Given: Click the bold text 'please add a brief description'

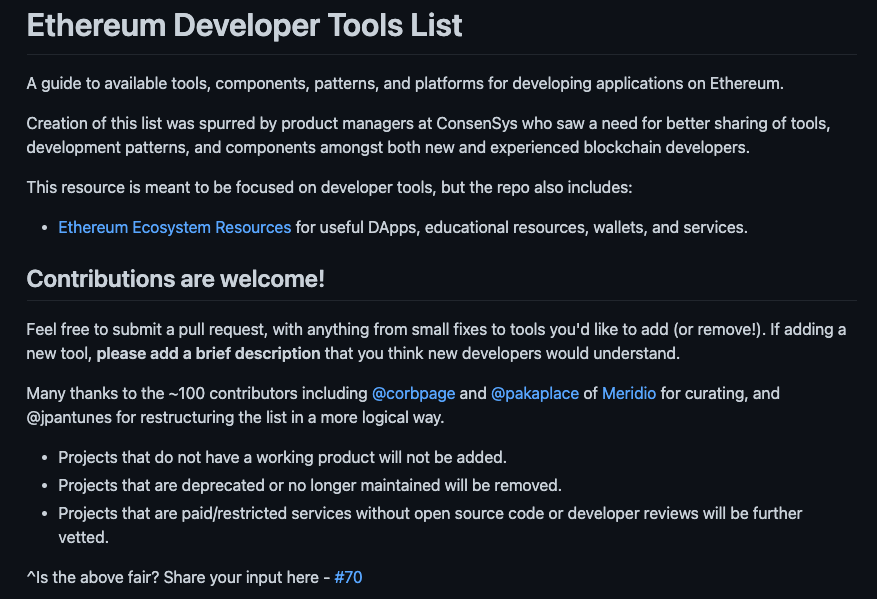Looking at the screenshot, I should click(x=208, y=354).
